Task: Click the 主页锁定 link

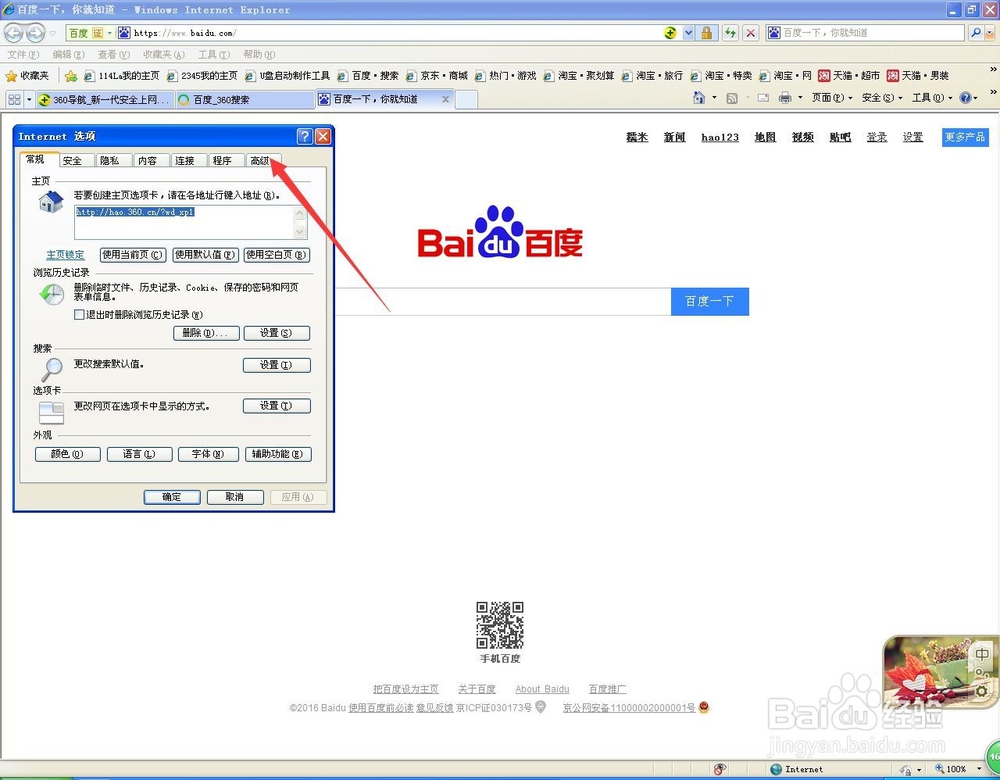Action: [65, 254]
